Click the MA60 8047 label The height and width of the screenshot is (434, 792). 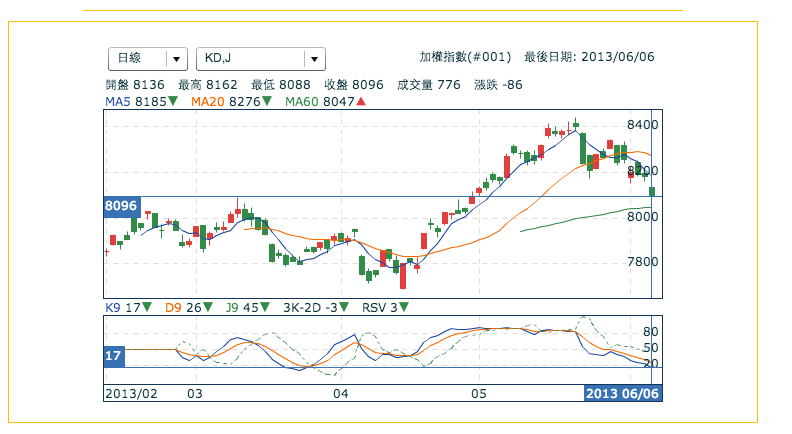pos(320,102)
